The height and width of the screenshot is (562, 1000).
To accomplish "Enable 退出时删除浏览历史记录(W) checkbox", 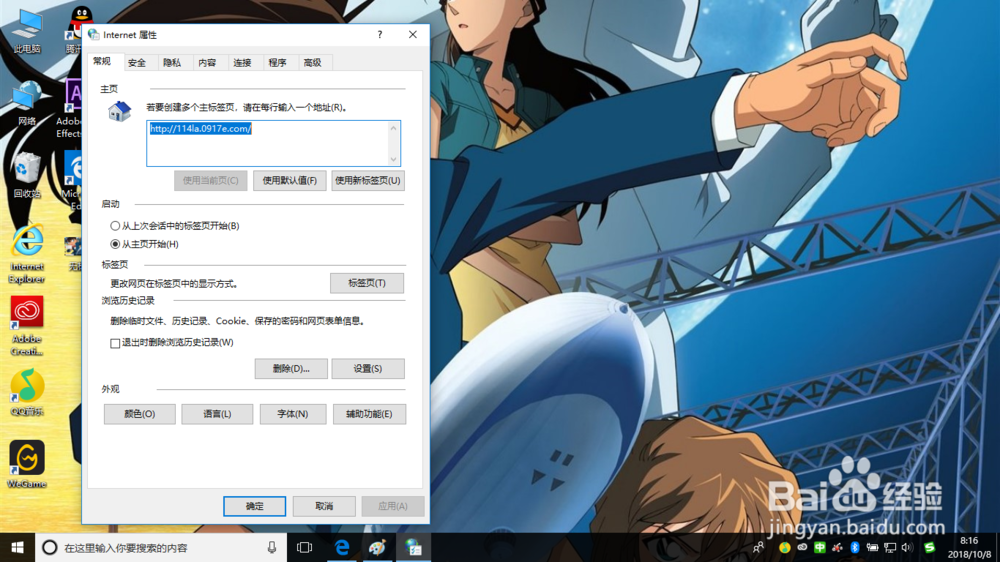I will tap(115, 343).
